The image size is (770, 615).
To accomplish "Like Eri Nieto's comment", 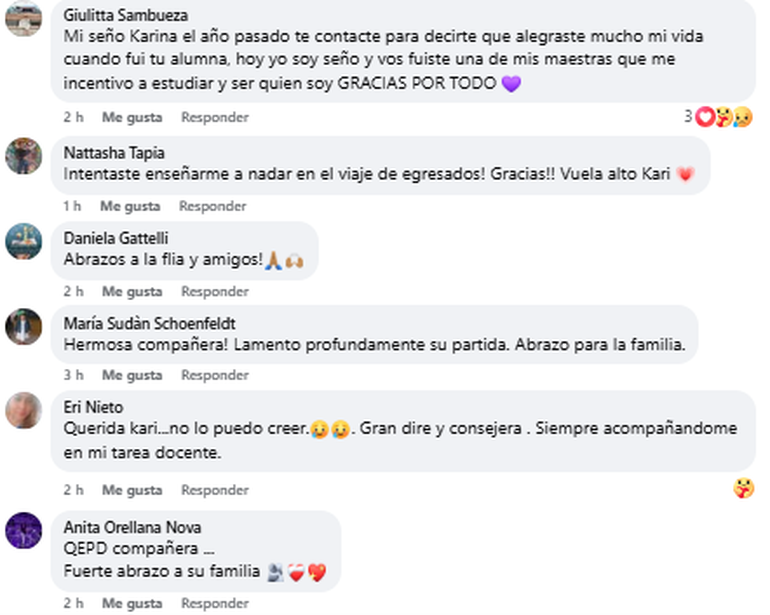I will [131, 491].
